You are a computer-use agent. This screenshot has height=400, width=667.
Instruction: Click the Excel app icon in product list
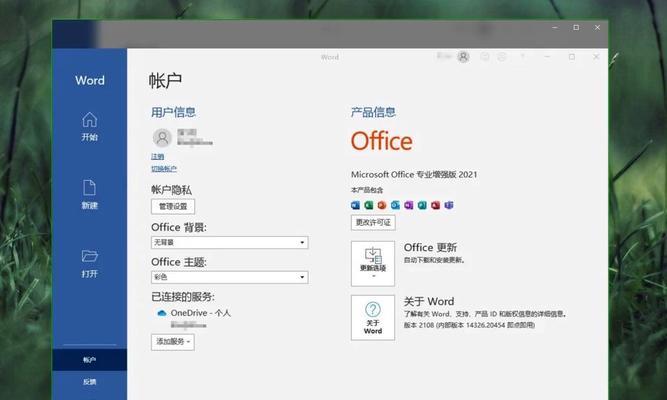369,206
